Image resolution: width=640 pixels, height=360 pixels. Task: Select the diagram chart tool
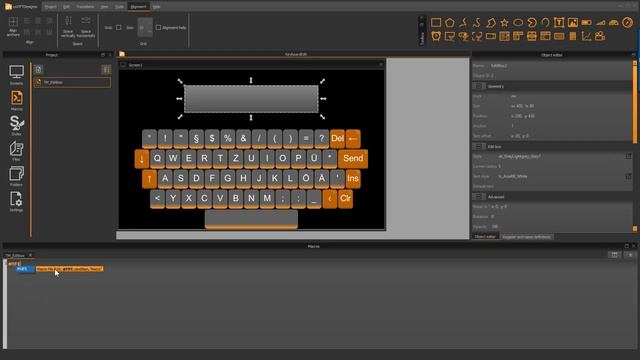click(x=587, y=36)
